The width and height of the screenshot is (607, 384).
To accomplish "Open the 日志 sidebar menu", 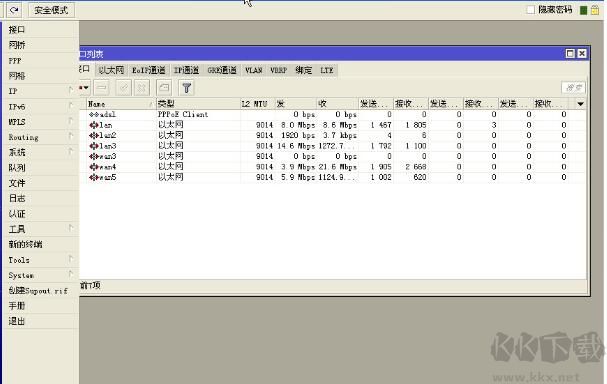I will [40, 198].
